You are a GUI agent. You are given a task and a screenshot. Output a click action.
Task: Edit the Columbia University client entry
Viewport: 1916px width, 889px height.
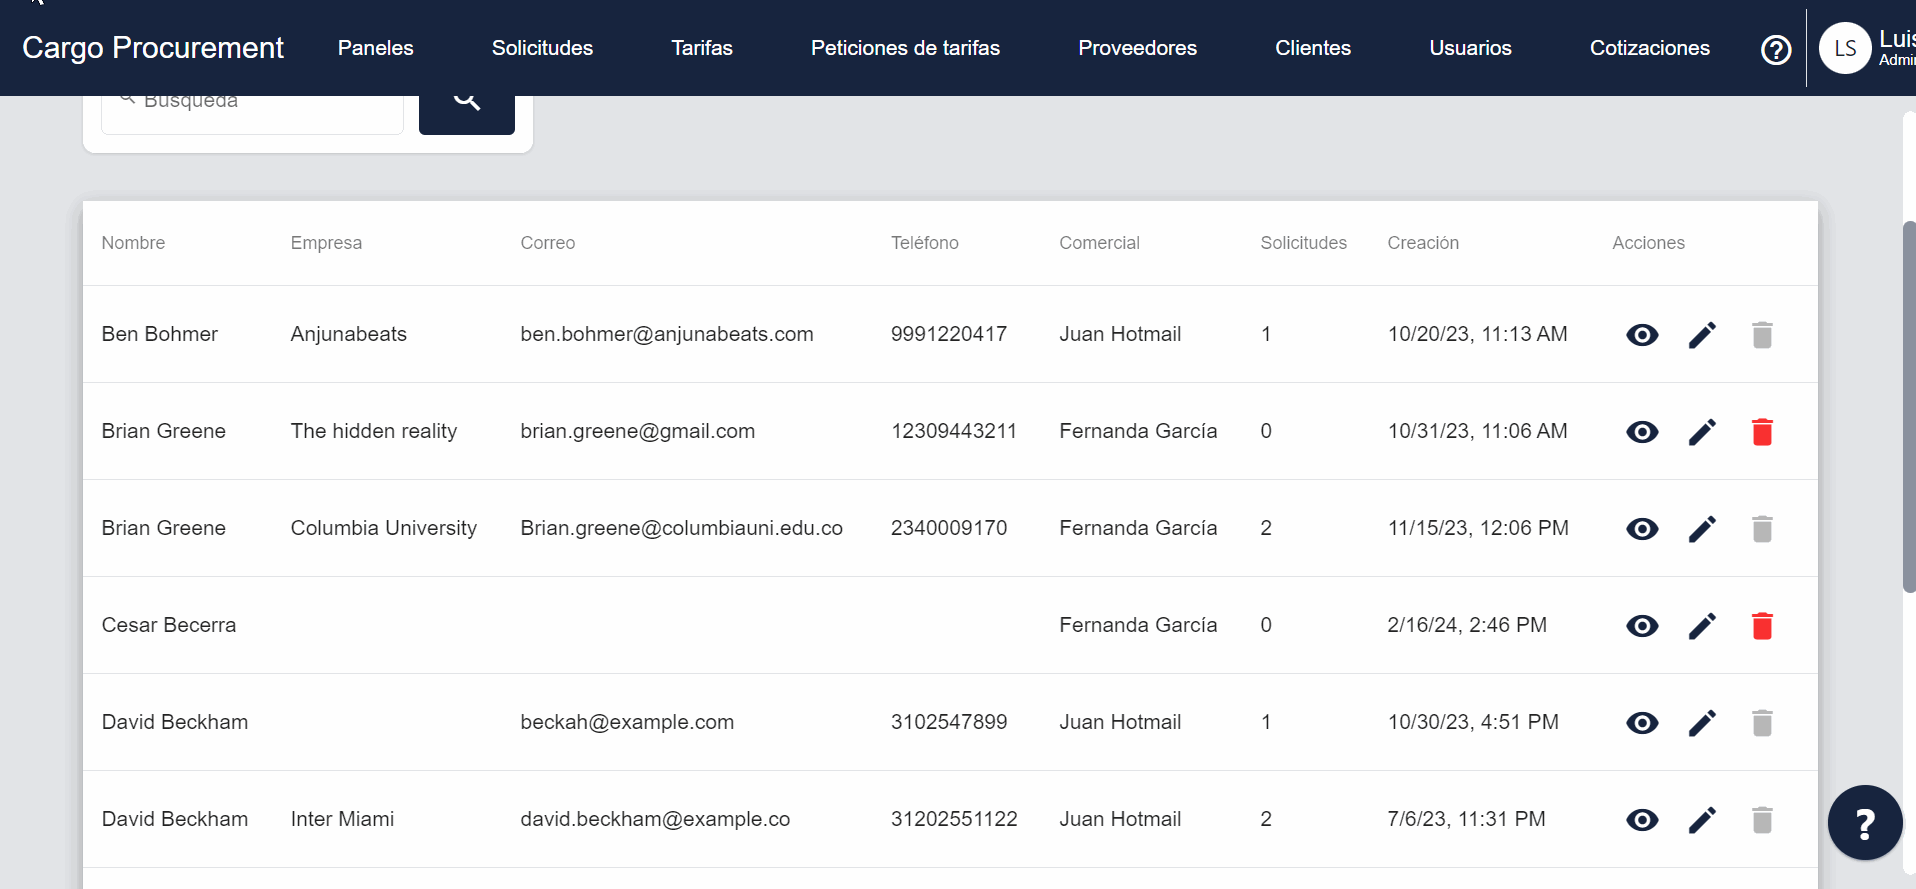pyautogui.click(x=1702, y=529)
